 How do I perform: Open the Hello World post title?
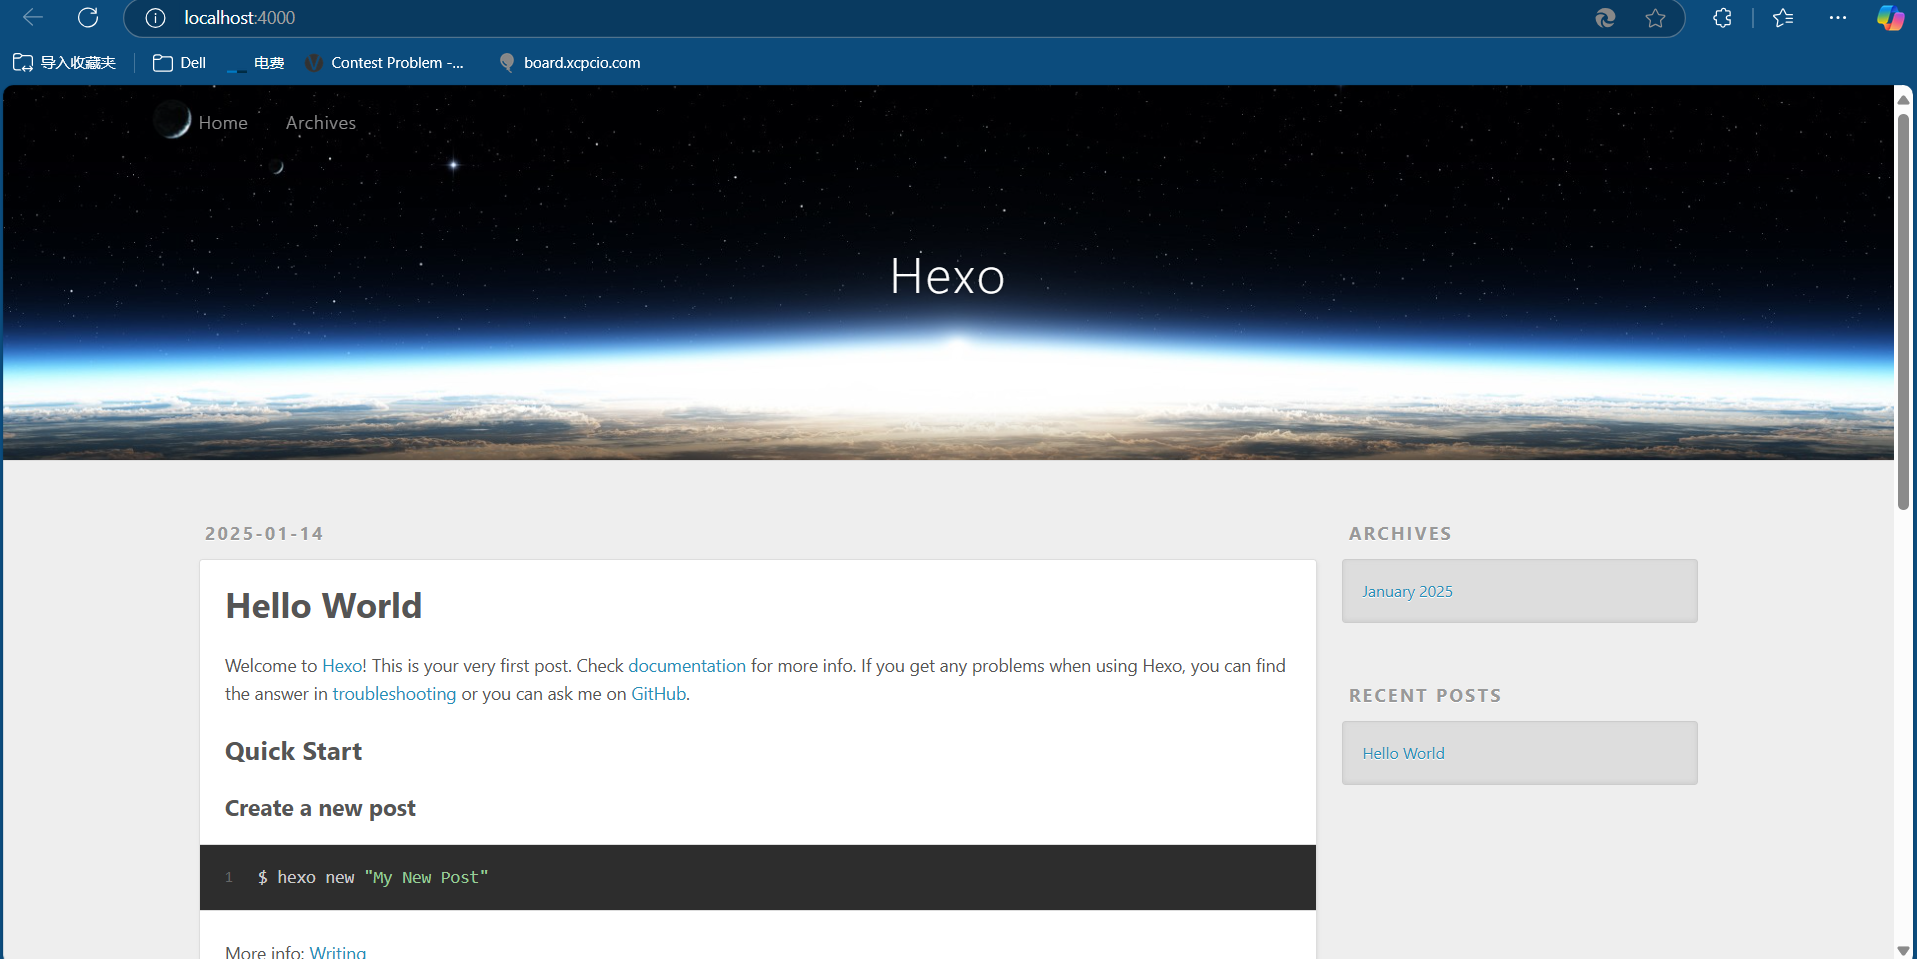pyautogui.click(x=324, y=606)
